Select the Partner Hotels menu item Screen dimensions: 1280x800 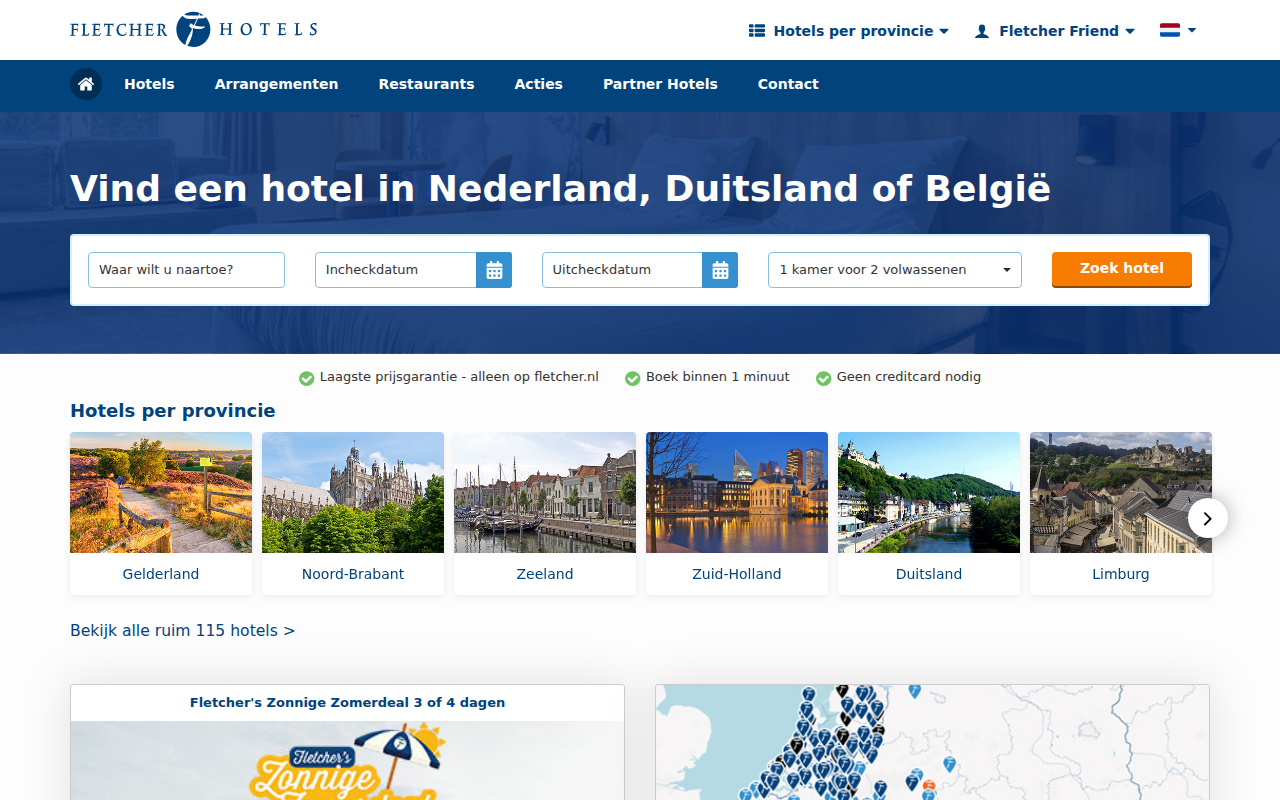(660, 84)
